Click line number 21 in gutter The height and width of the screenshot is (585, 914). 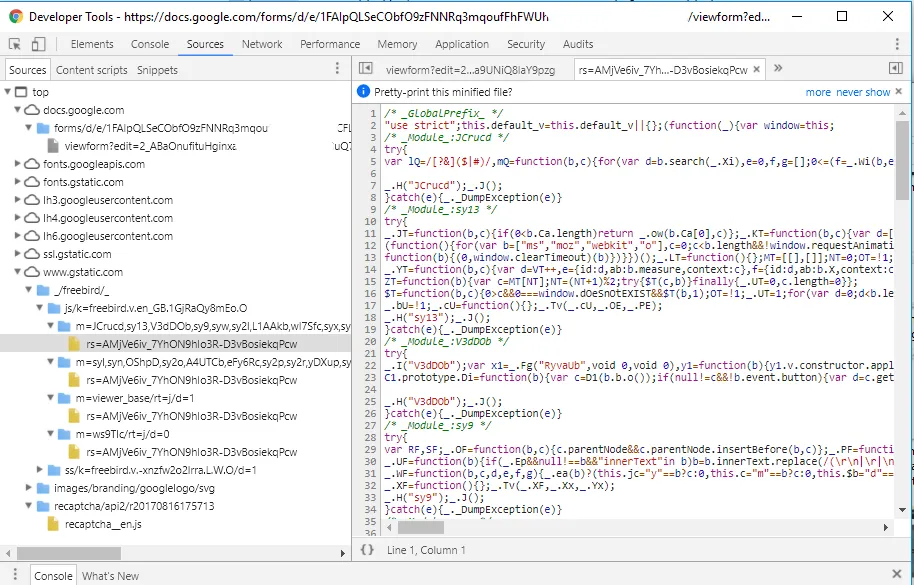coord(370,353)
